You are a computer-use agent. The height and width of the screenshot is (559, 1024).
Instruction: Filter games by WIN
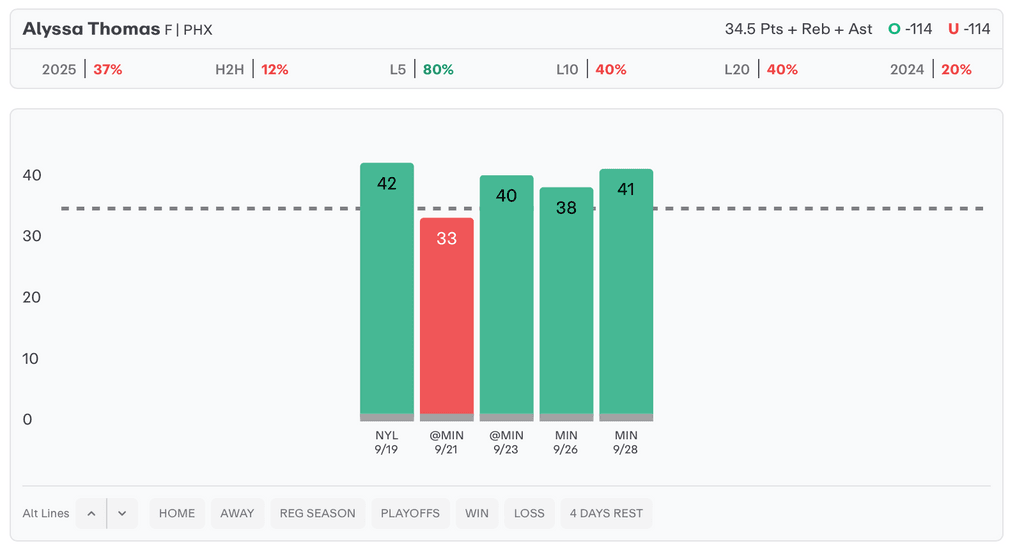pyautogui.click(x=477, y=514)
